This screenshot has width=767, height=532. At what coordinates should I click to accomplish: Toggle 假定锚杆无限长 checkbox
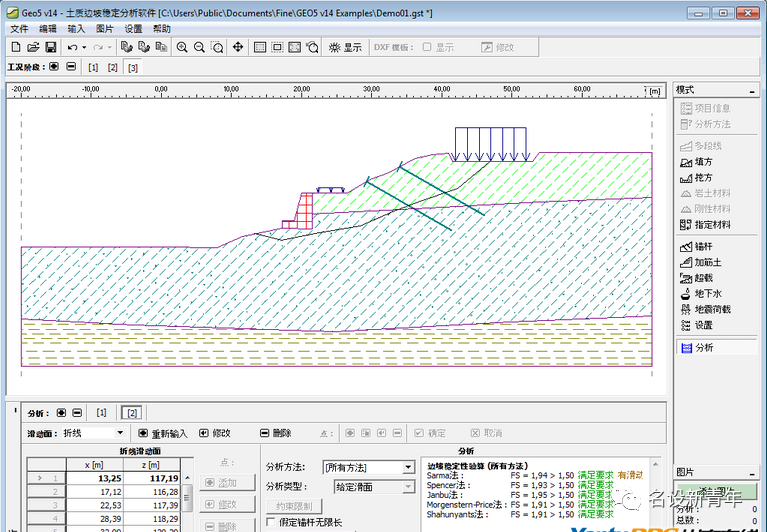coord(271,522)
